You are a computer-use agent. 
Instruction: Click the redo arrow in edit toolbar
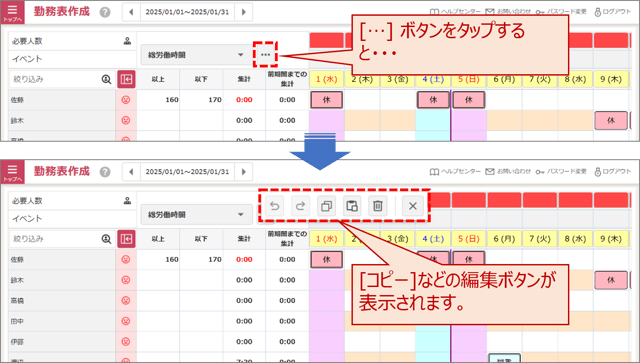300,206
